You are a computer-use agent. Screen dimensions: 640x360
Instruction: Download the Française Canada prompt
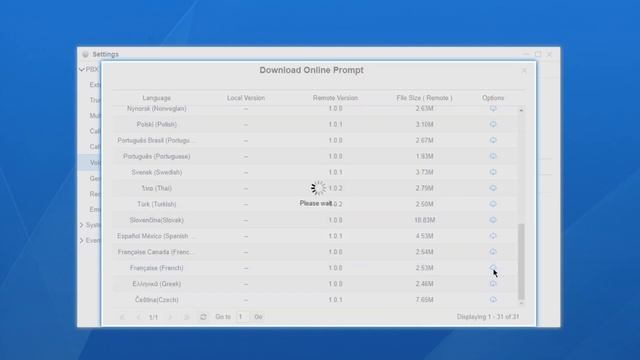493,251
